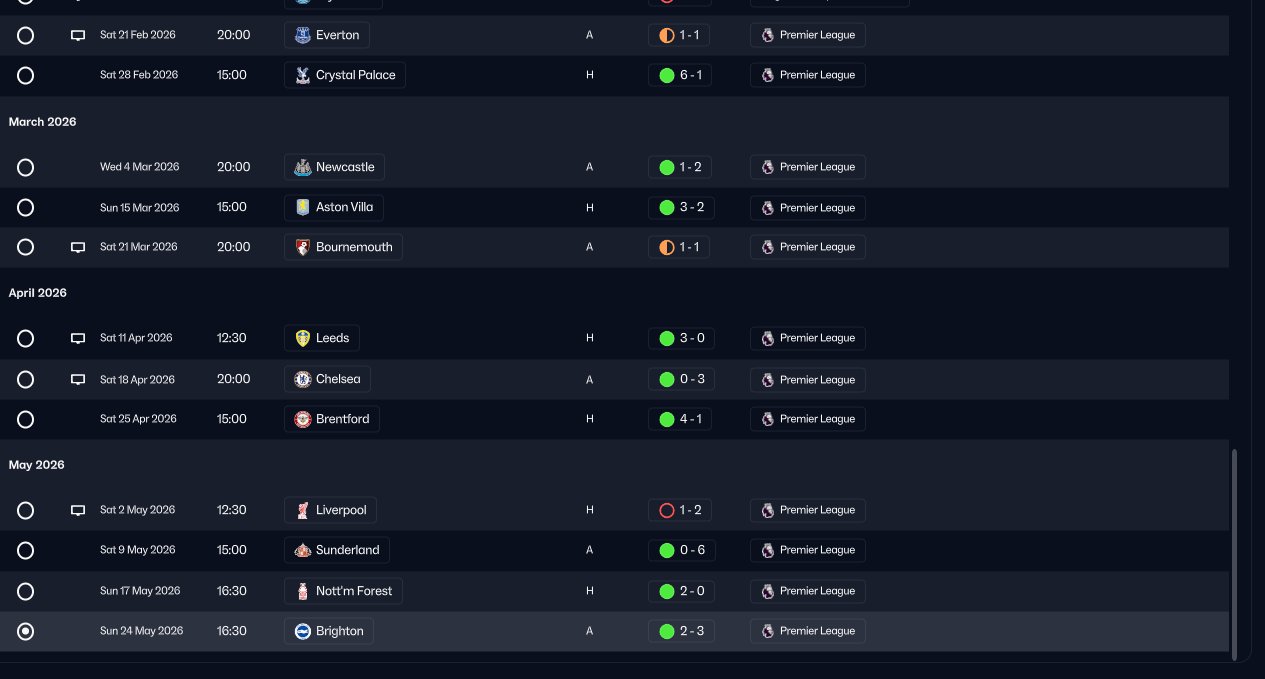
Task: Click the half-orange draw indicator on Bournemouth result
Action: (667, 247)
